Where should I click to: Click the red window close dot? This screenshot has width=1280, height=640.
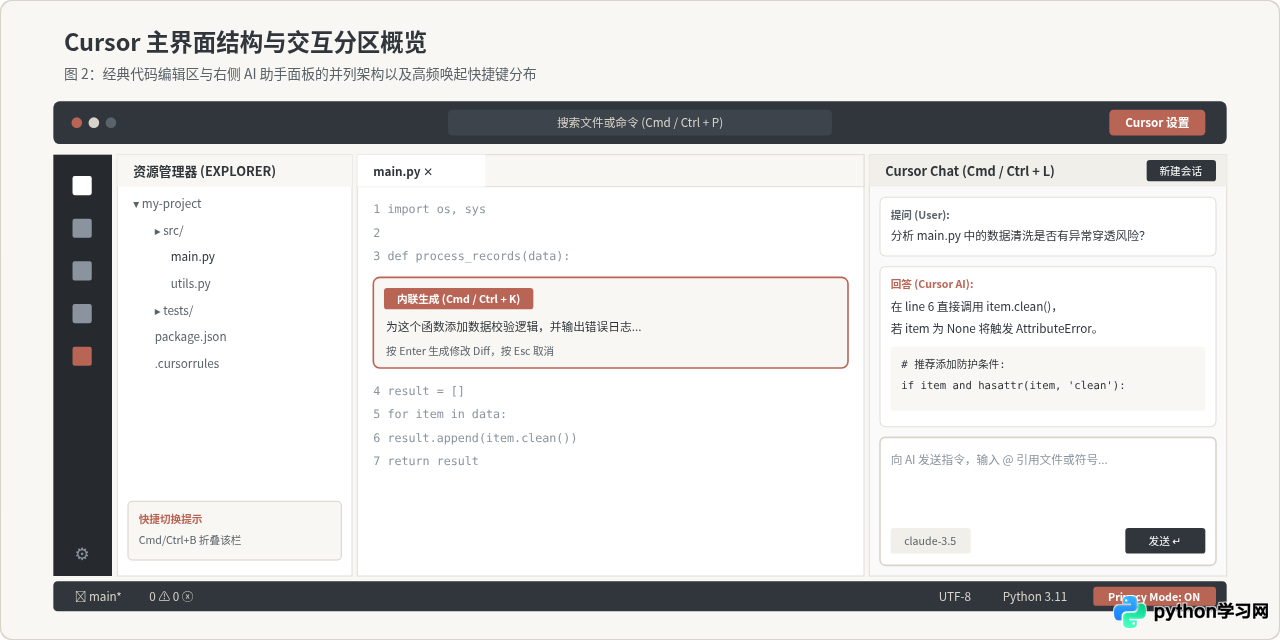[x=77, y=123]
